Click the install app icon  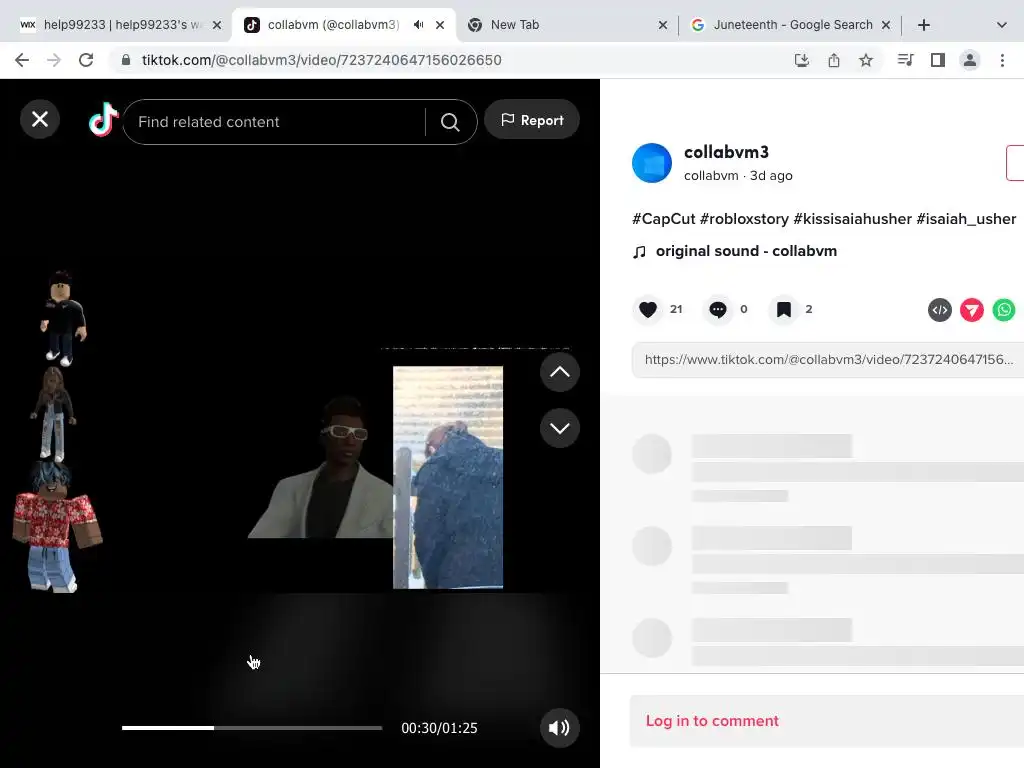tap(802, 60)
